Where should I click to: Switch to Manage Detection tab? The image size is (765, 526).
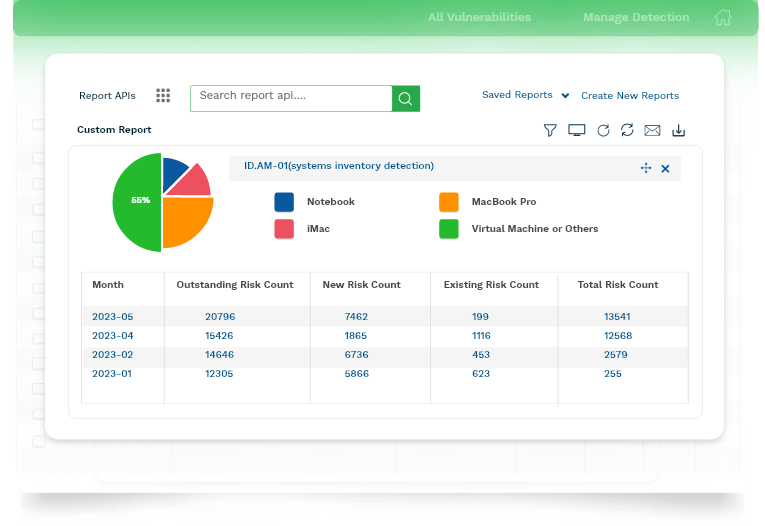point(636,17)
